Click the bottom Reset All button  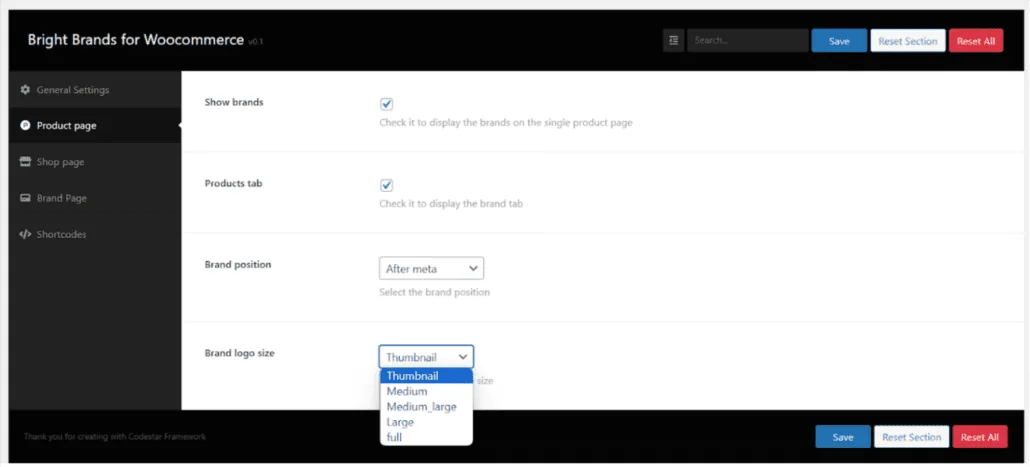(979, 437)
